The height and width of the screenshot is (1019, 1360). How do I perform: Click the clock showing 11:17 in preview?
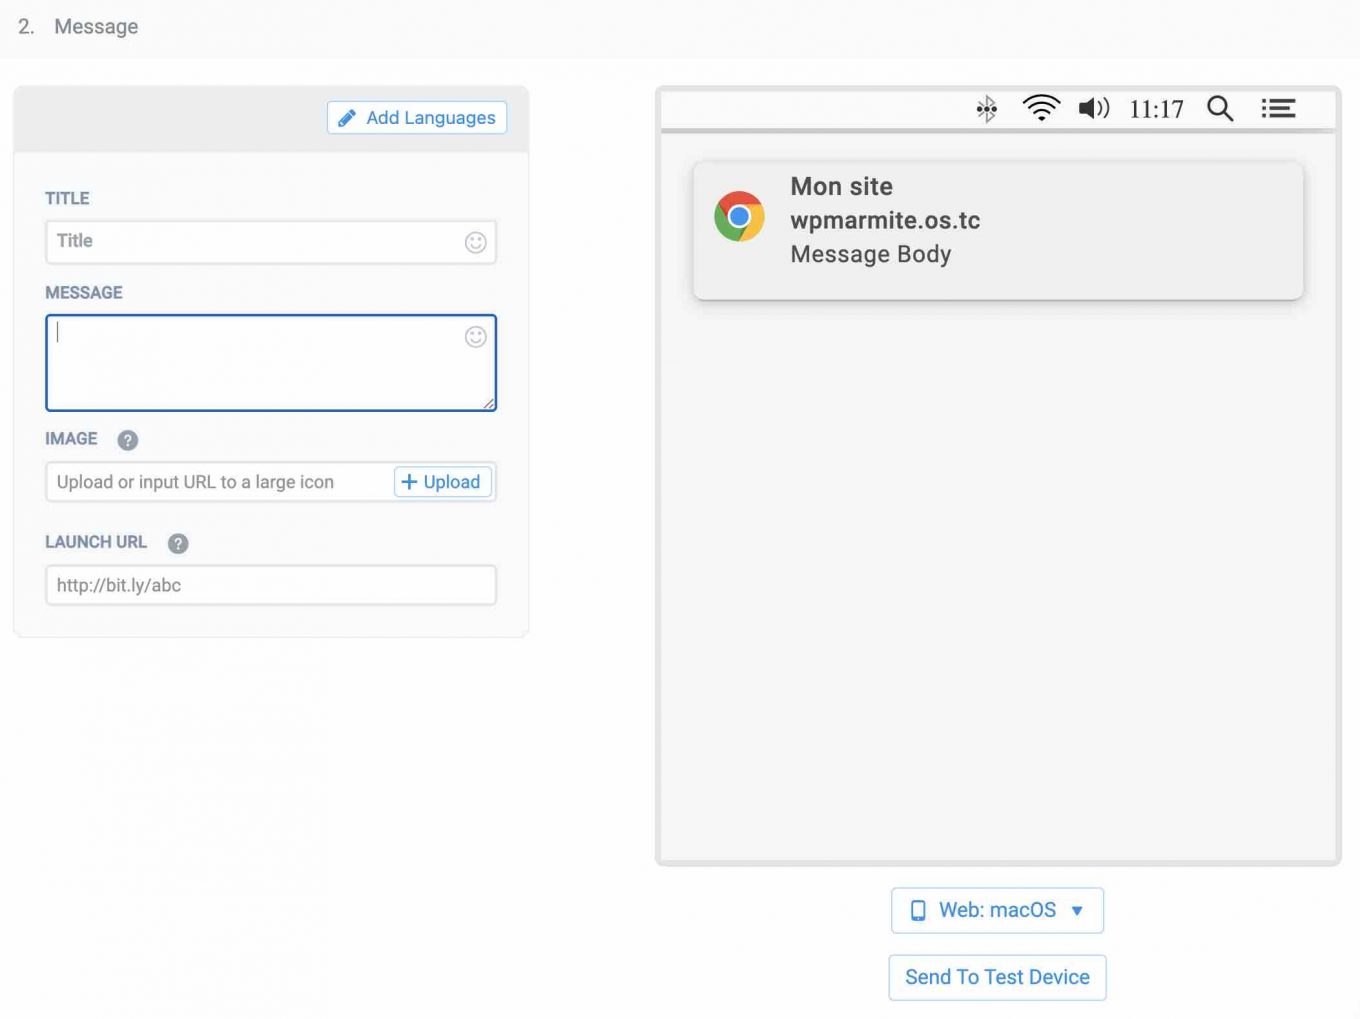tap(1156, 109)
